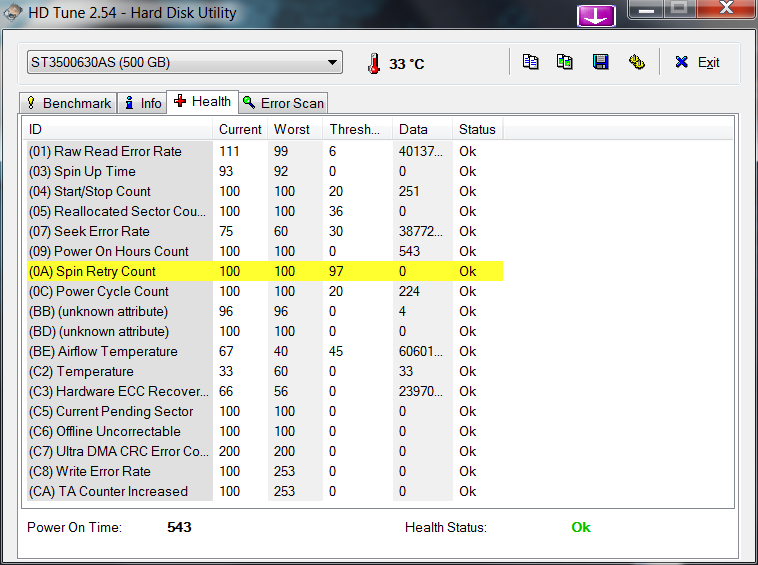
Task: Click the Power On Time value 543
Action: click(179, 527)
